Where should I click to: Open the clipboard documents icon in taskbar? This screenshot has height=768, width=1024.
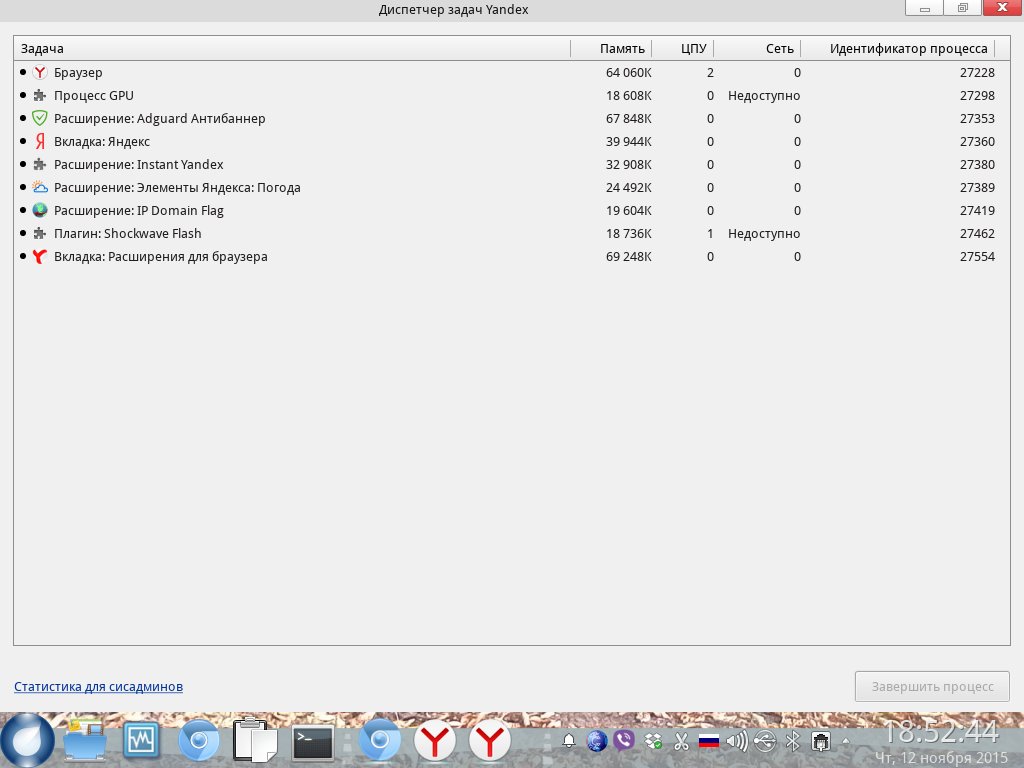[x=255, y=740]
